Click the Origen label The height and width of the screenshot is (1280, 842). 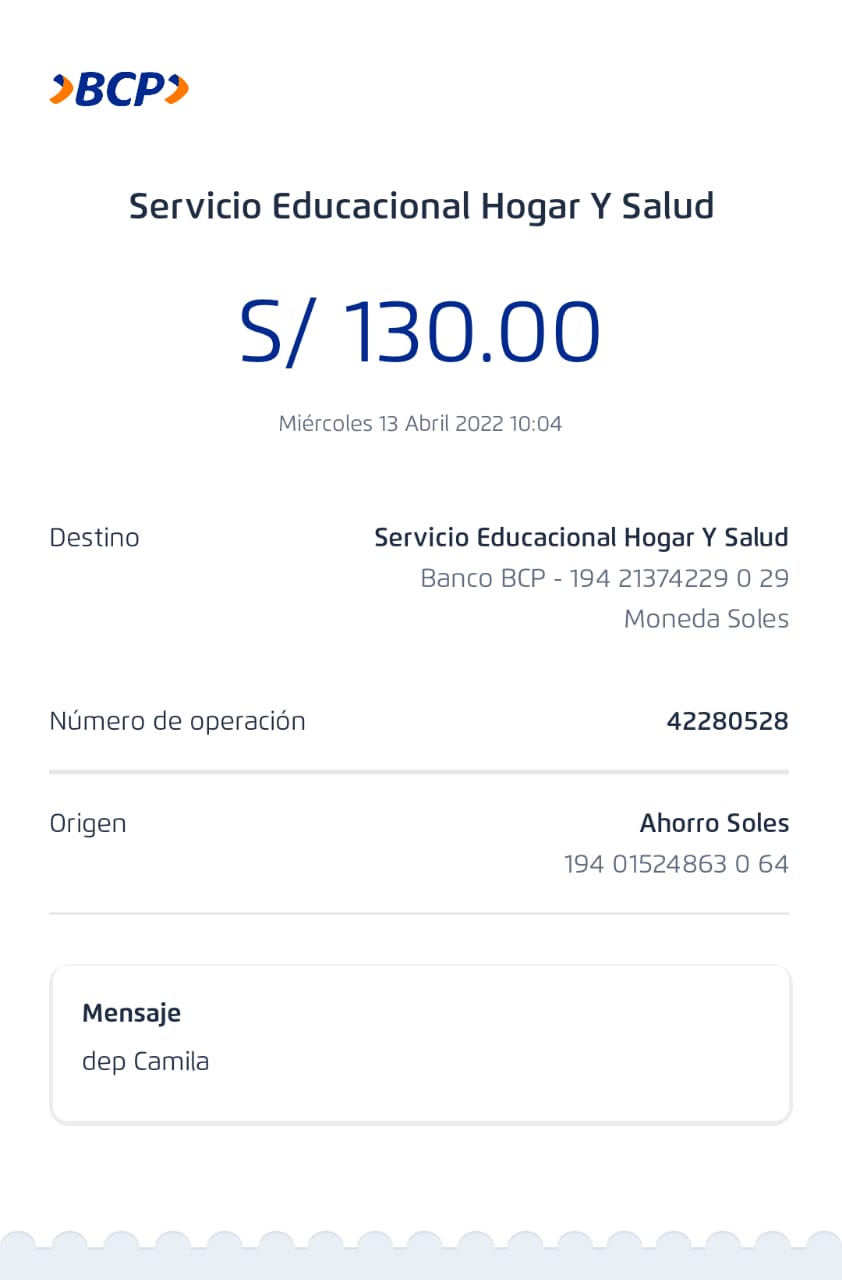pos(88,824)
